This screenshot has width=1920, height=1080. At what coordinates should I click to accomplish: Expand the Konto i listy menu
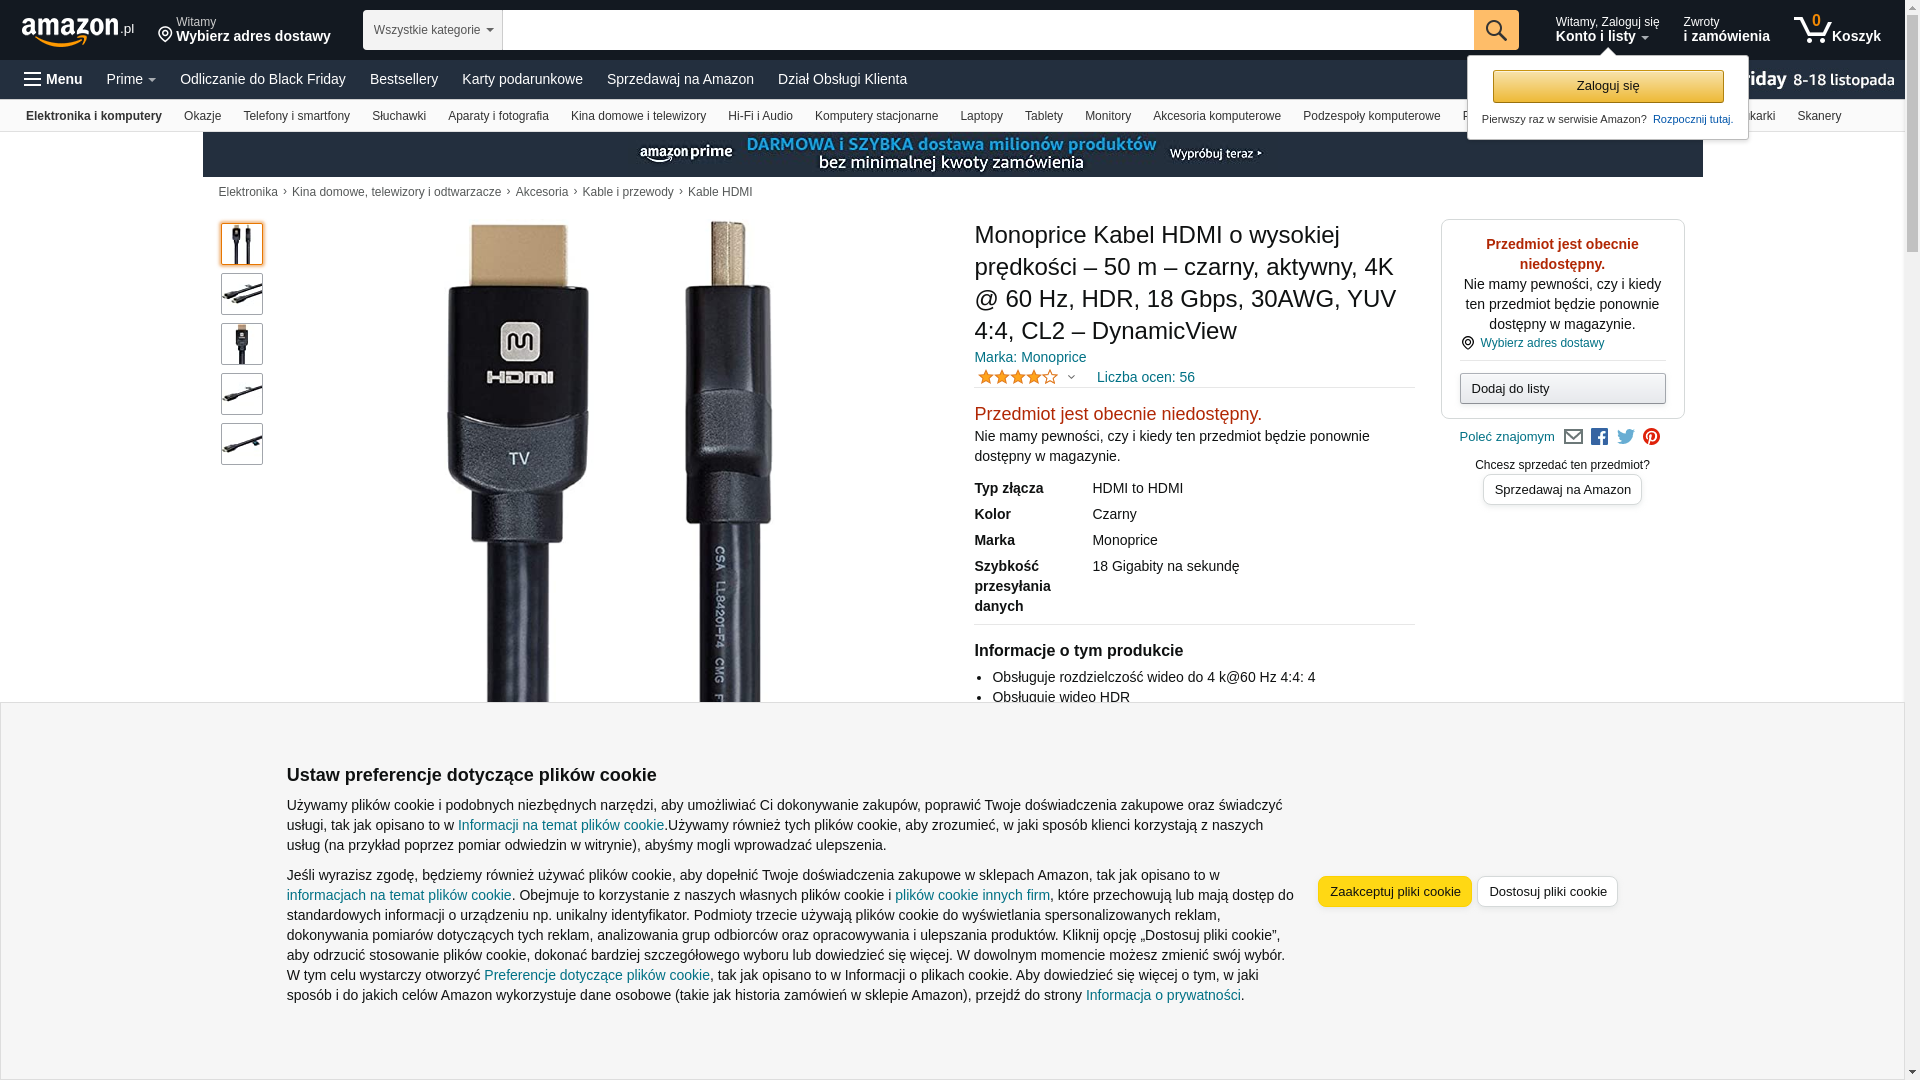point(1607,30)
